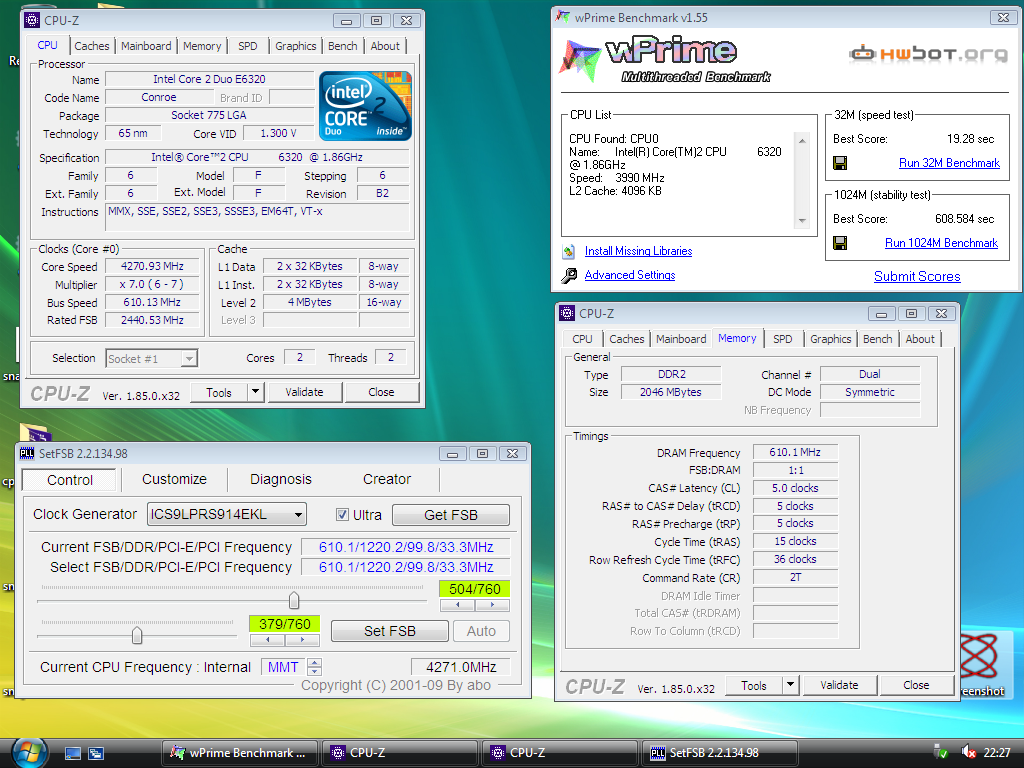Open Tools dropdown arrow in CPU window

(x=255, y=392)
